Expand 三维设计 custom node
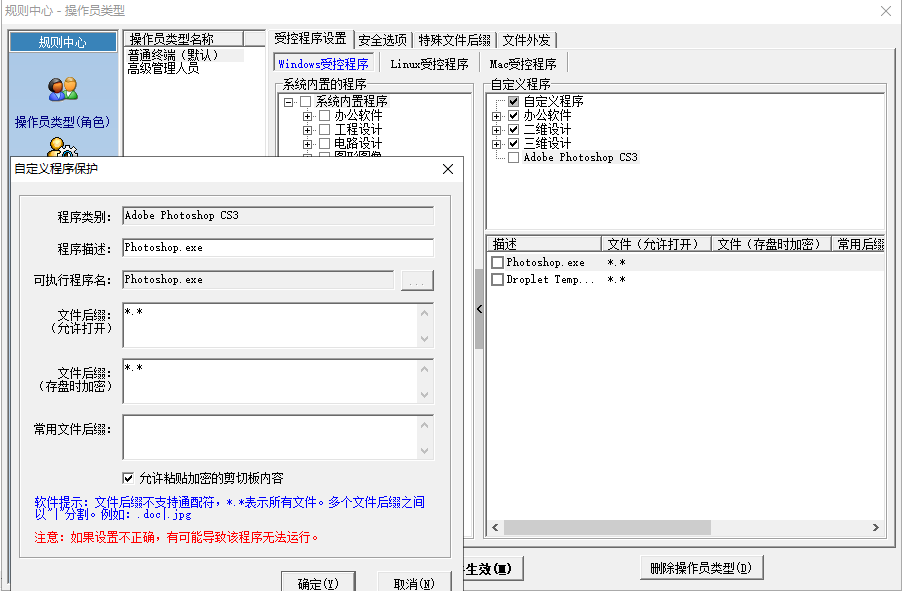This screenshot has height=591, width=902. 496,144
